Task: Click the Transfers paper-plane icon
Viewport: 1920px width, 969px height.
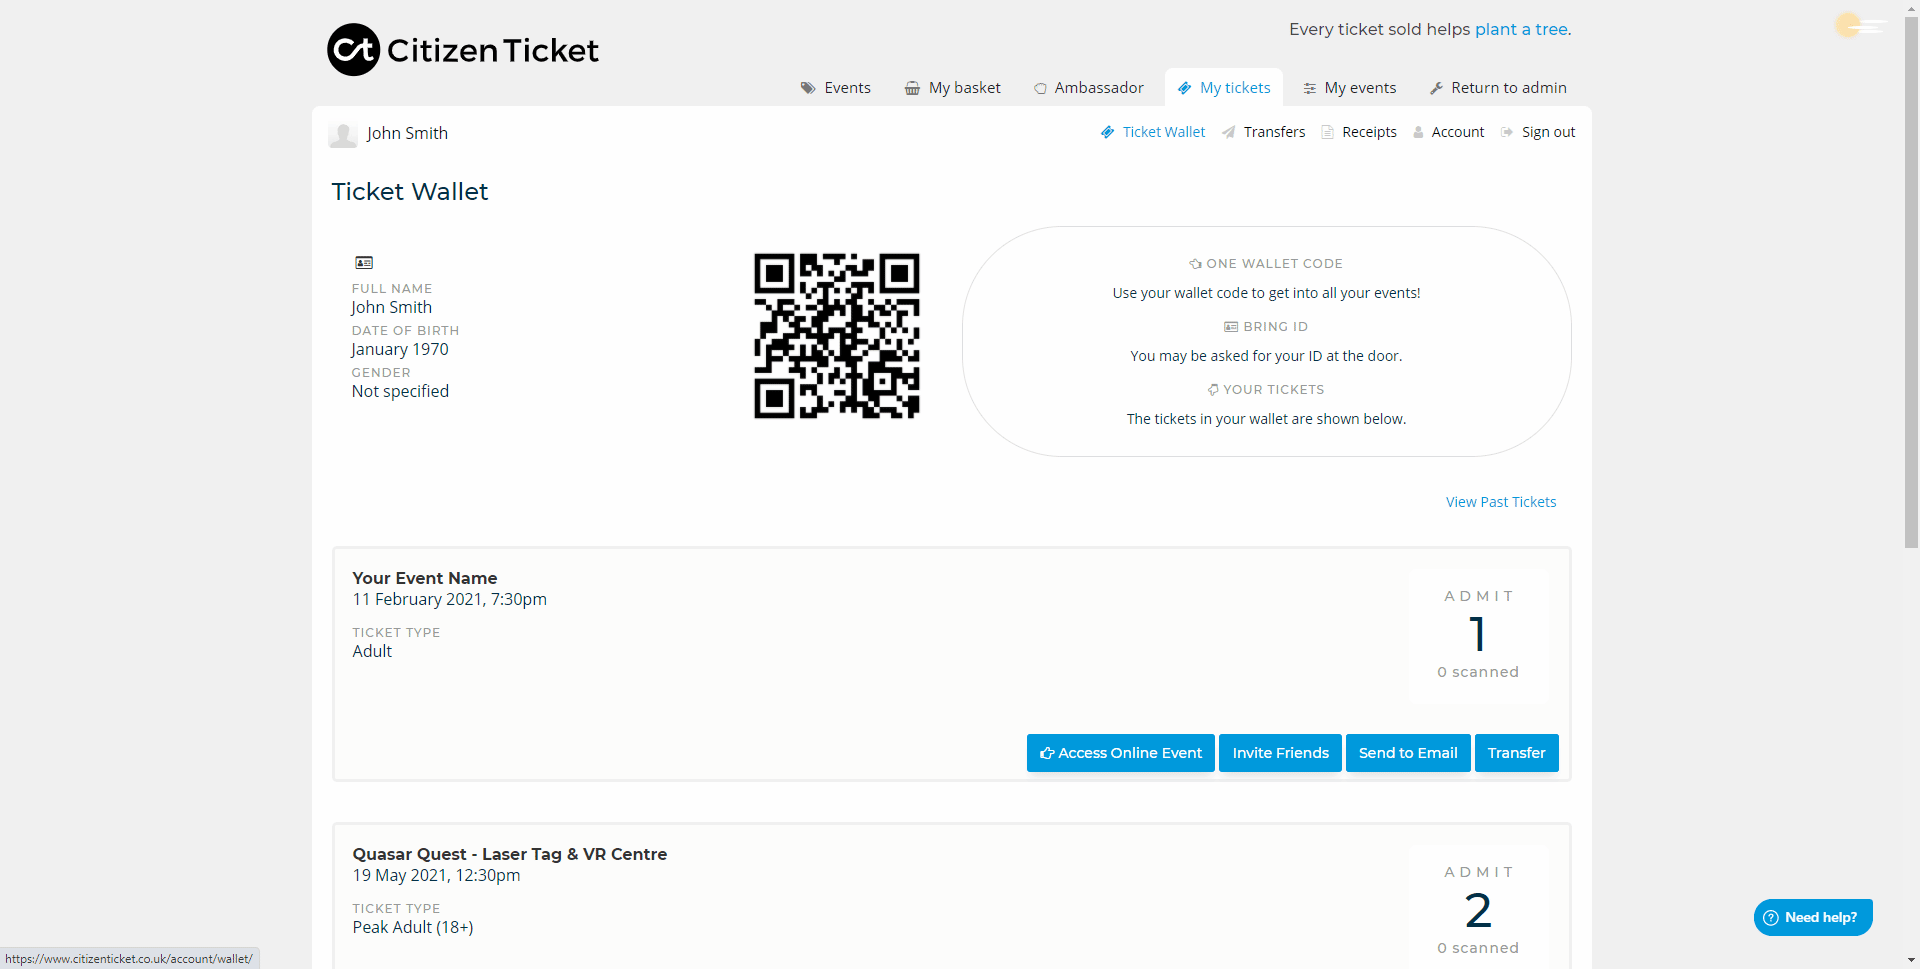Action: pyautogui.click(x=1228, y=132)
